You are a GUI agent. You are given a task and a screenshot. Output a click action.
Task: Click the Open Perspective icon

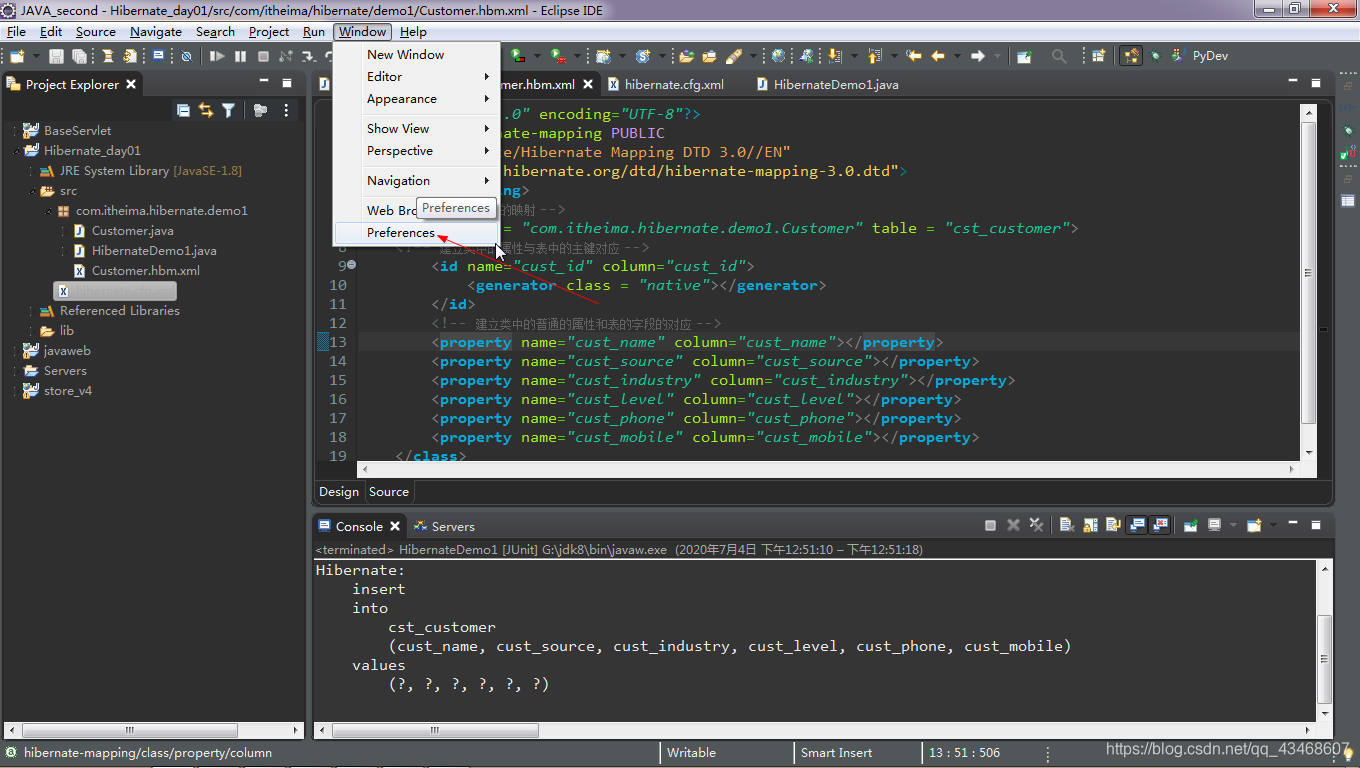click(x=1098, y=56)
